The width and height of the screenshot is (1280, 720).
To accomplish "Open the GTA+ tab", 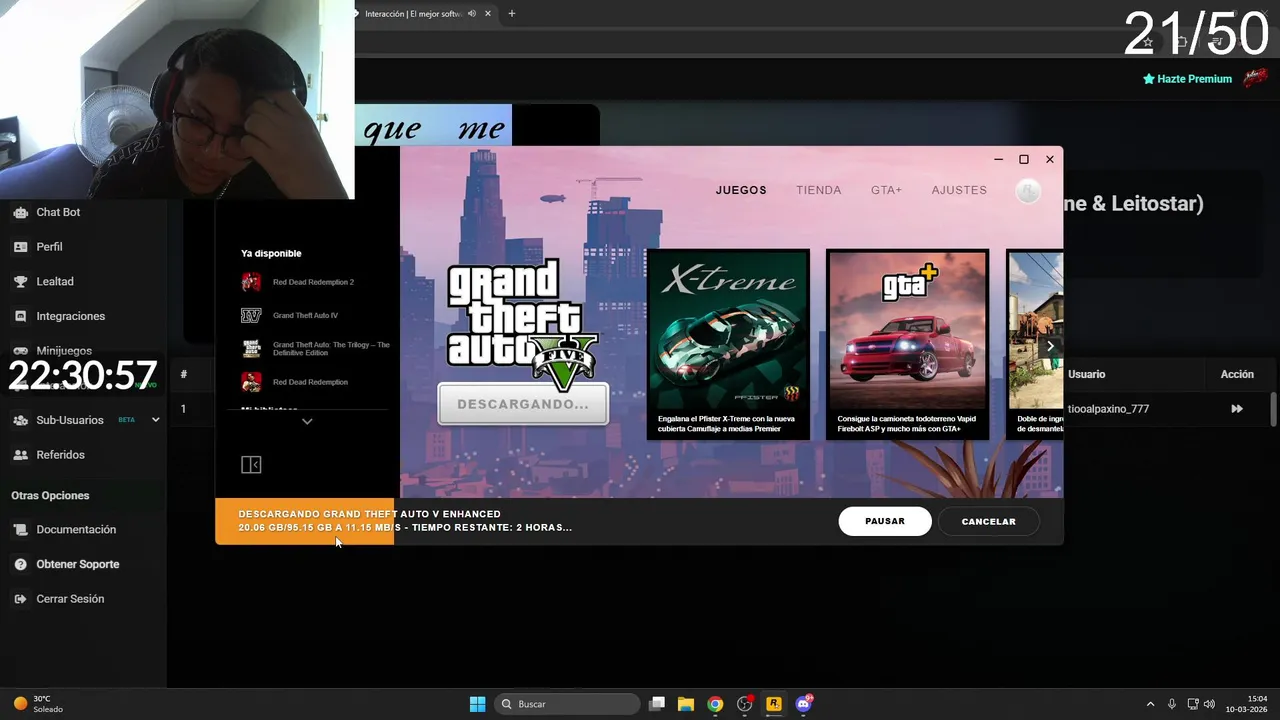I will pos(886,190).
